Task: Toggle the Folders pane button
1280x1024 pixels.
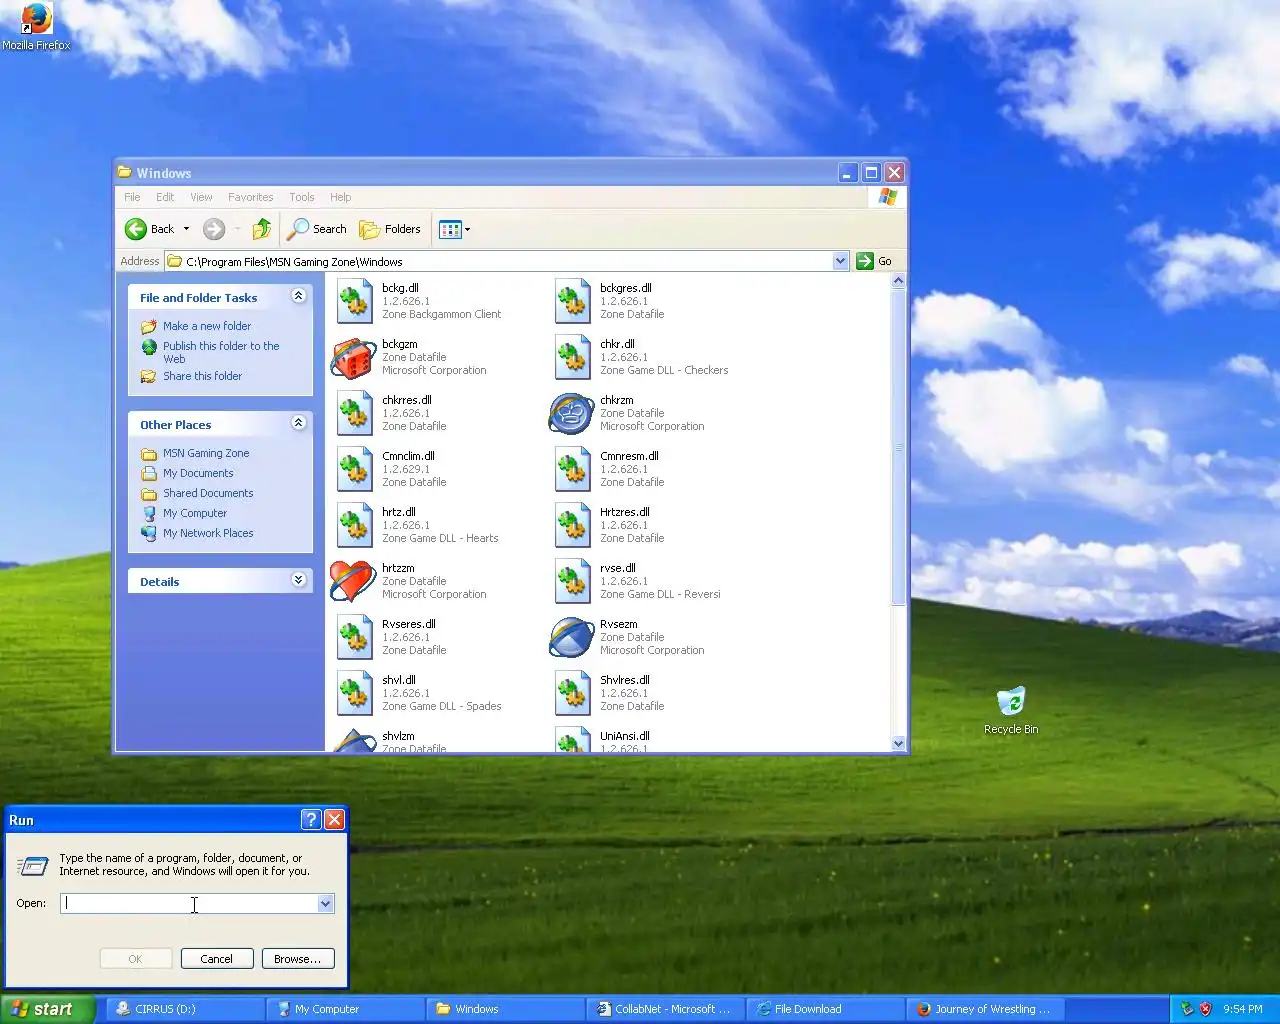Action: coord(391,229)
